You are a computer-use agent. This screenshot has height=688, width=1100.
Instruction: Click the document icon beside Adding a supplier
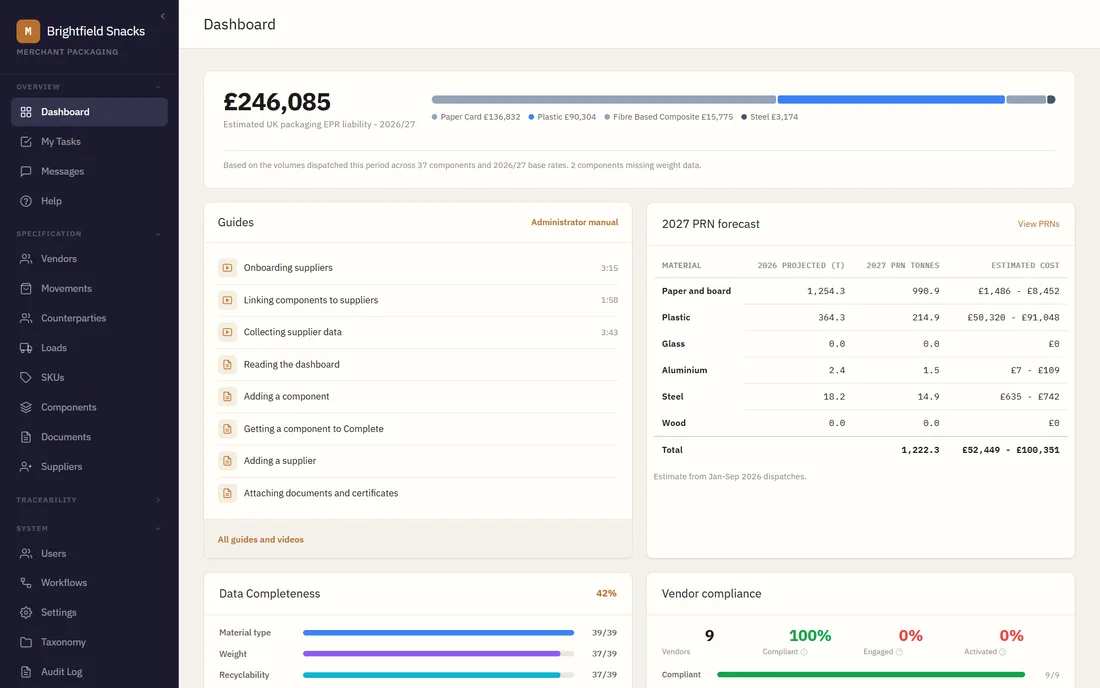tap(227, 461)
